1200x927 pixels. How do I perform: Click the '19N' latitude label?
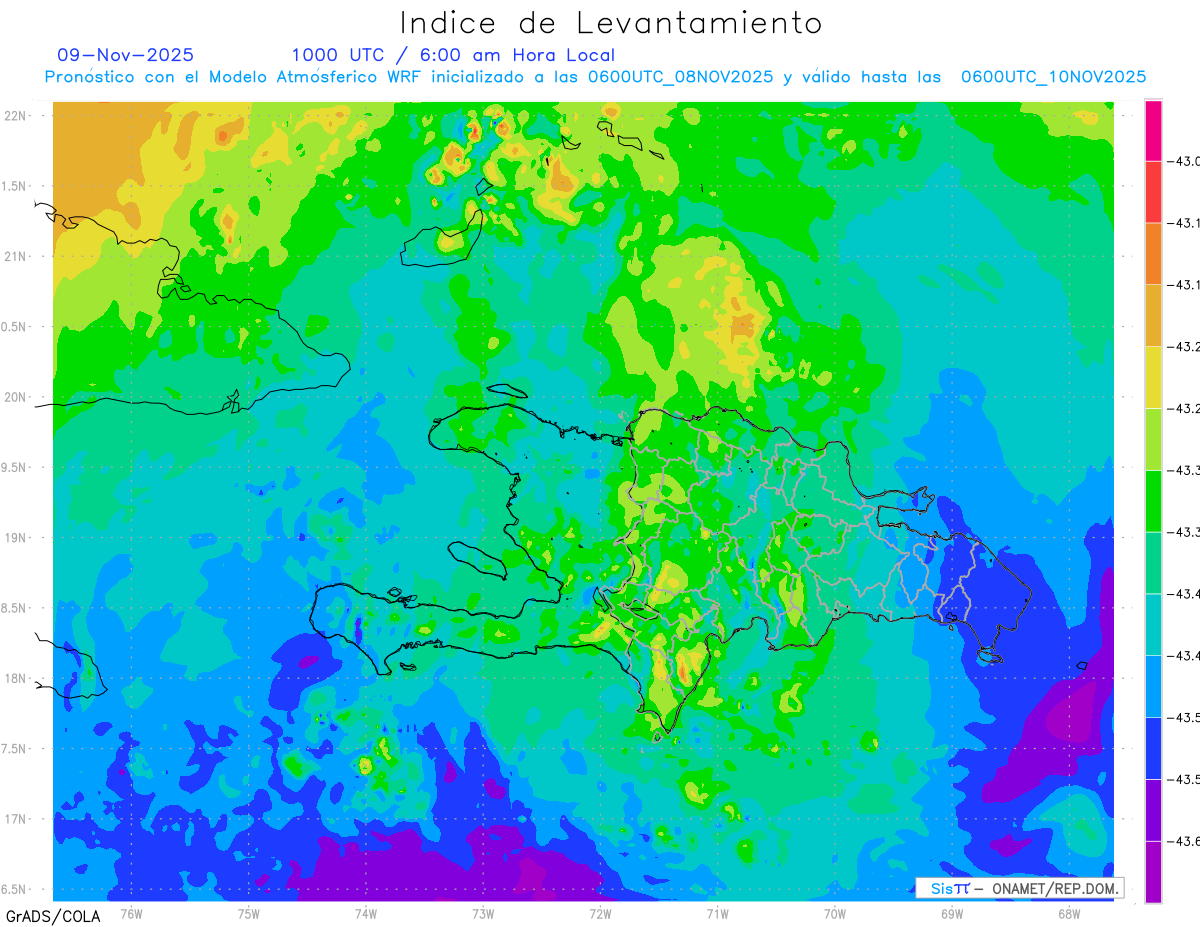click(15, 537)
